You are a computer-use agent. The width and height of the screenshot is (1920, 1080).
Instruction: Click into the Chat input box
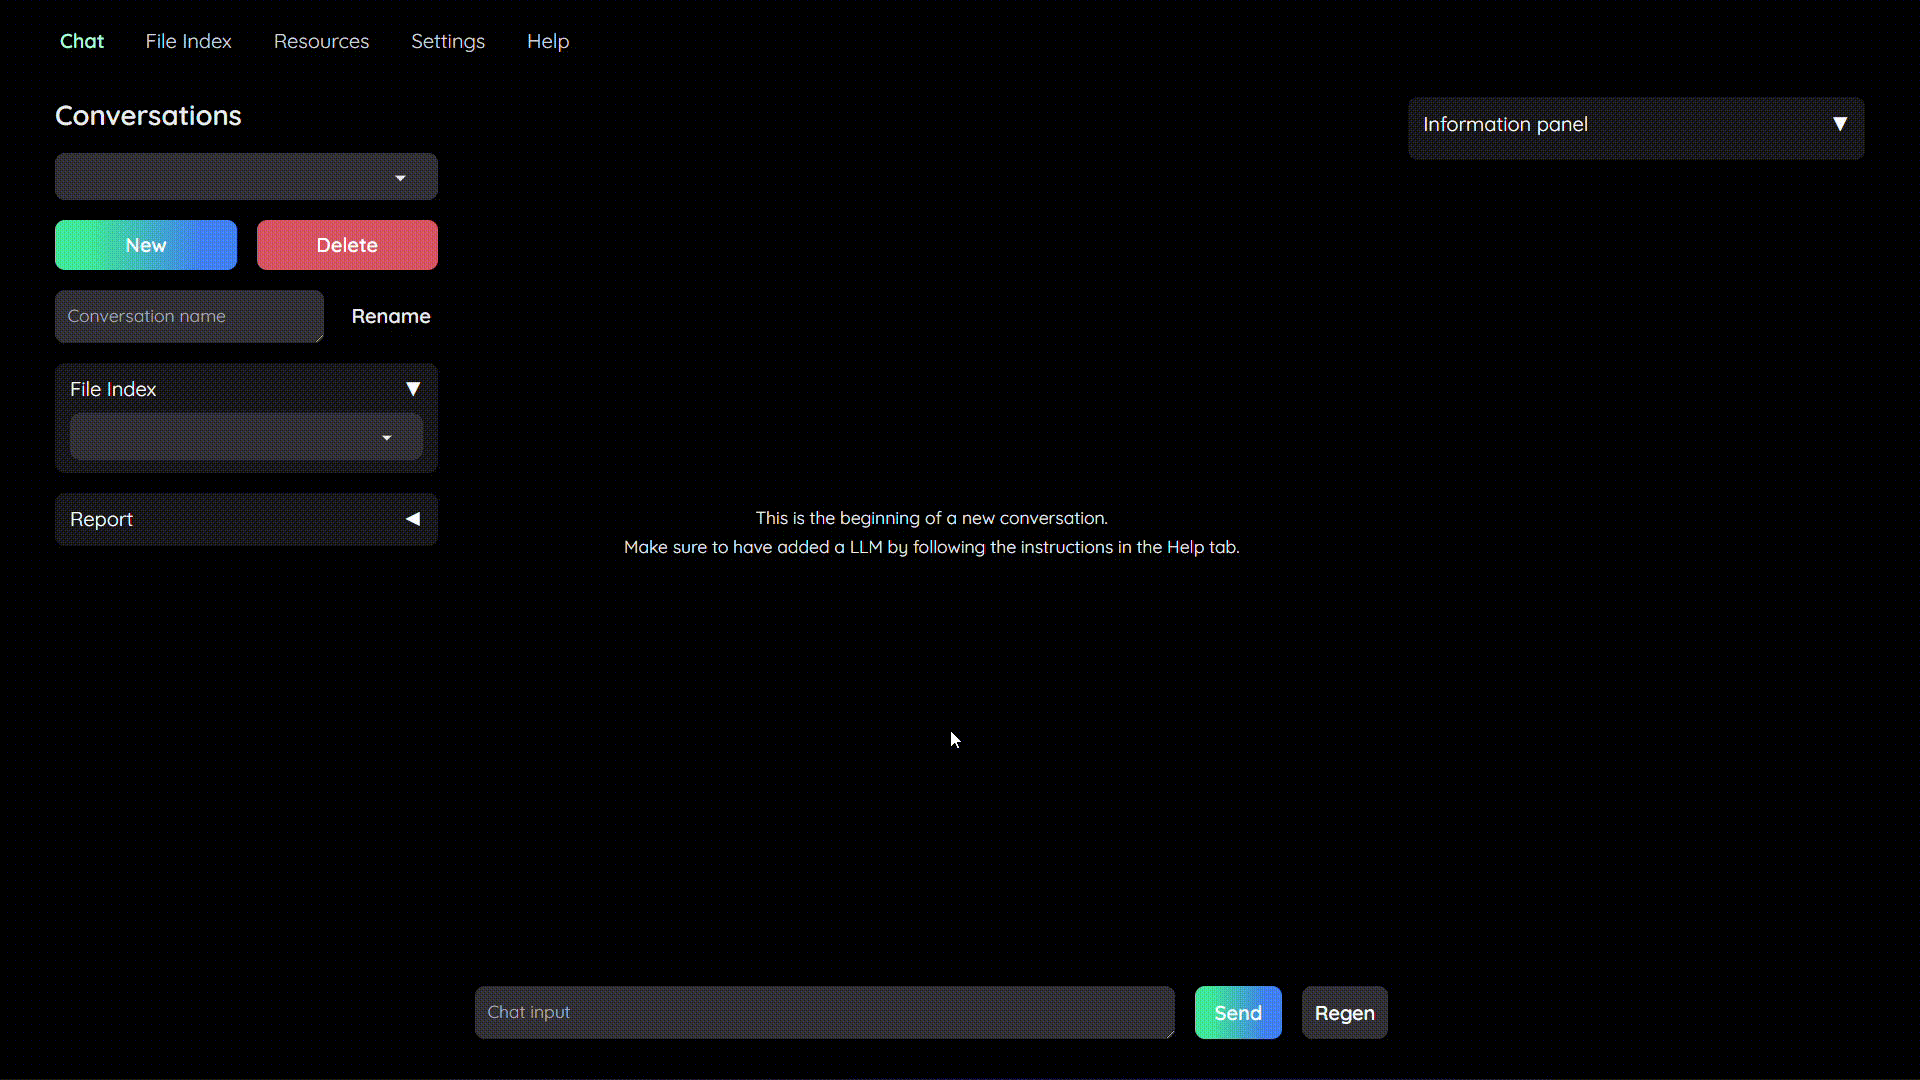tap(823, 1012)
